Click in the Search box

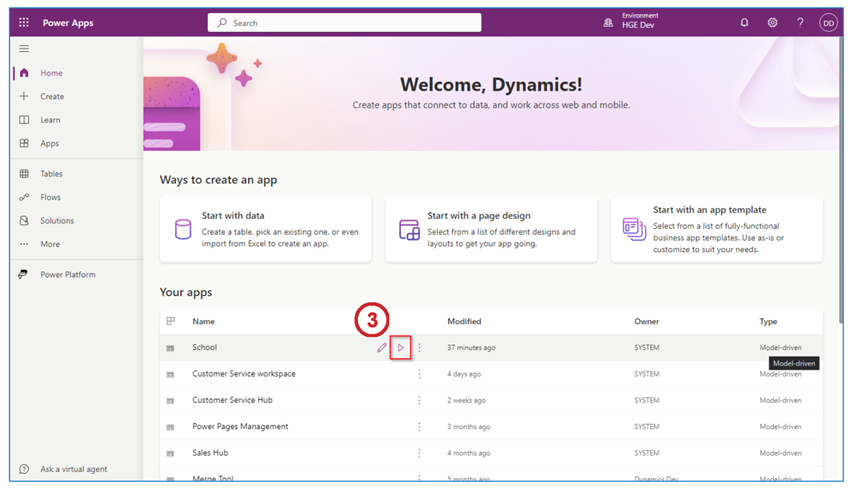point(344,23)
